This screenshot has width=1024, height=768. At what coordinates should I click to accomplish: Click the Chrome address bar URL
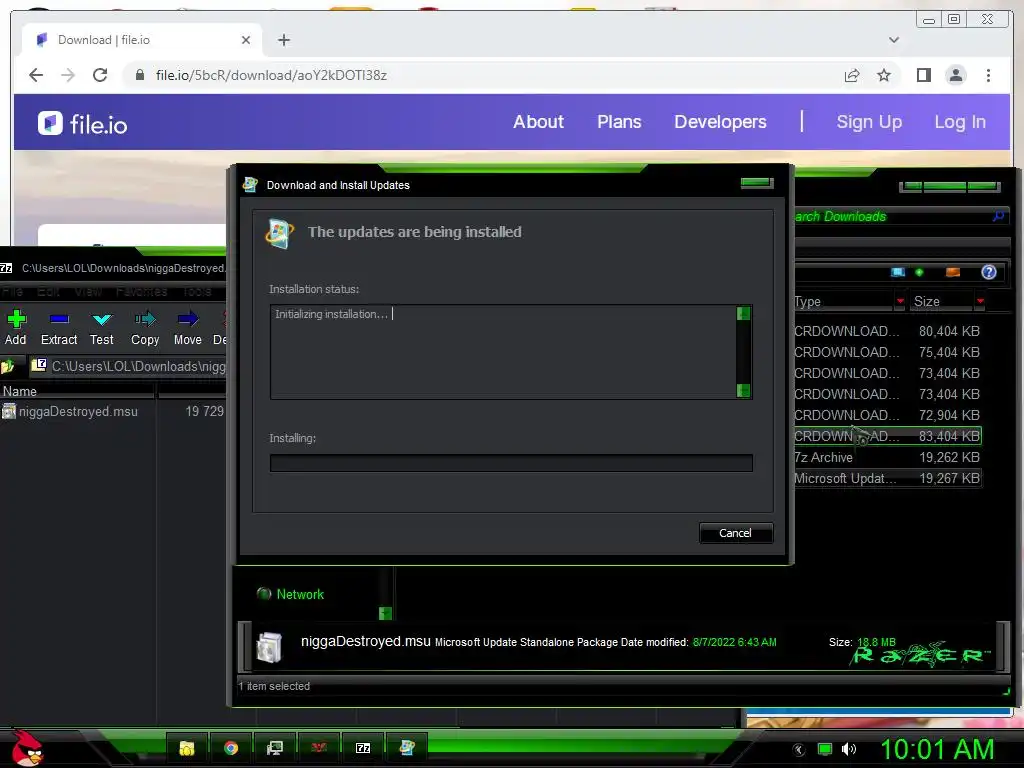click(271, 75)
